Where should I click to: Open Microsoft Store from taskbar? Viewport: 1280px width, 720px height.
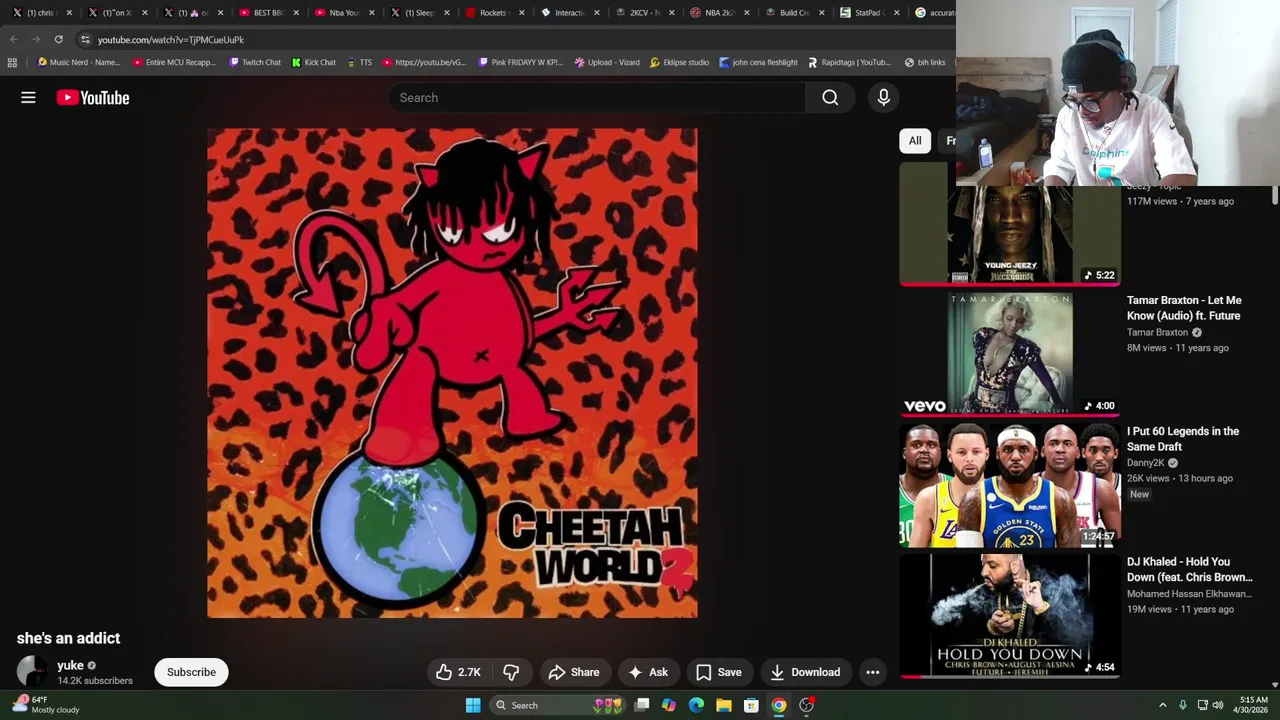tap(751, 705)
